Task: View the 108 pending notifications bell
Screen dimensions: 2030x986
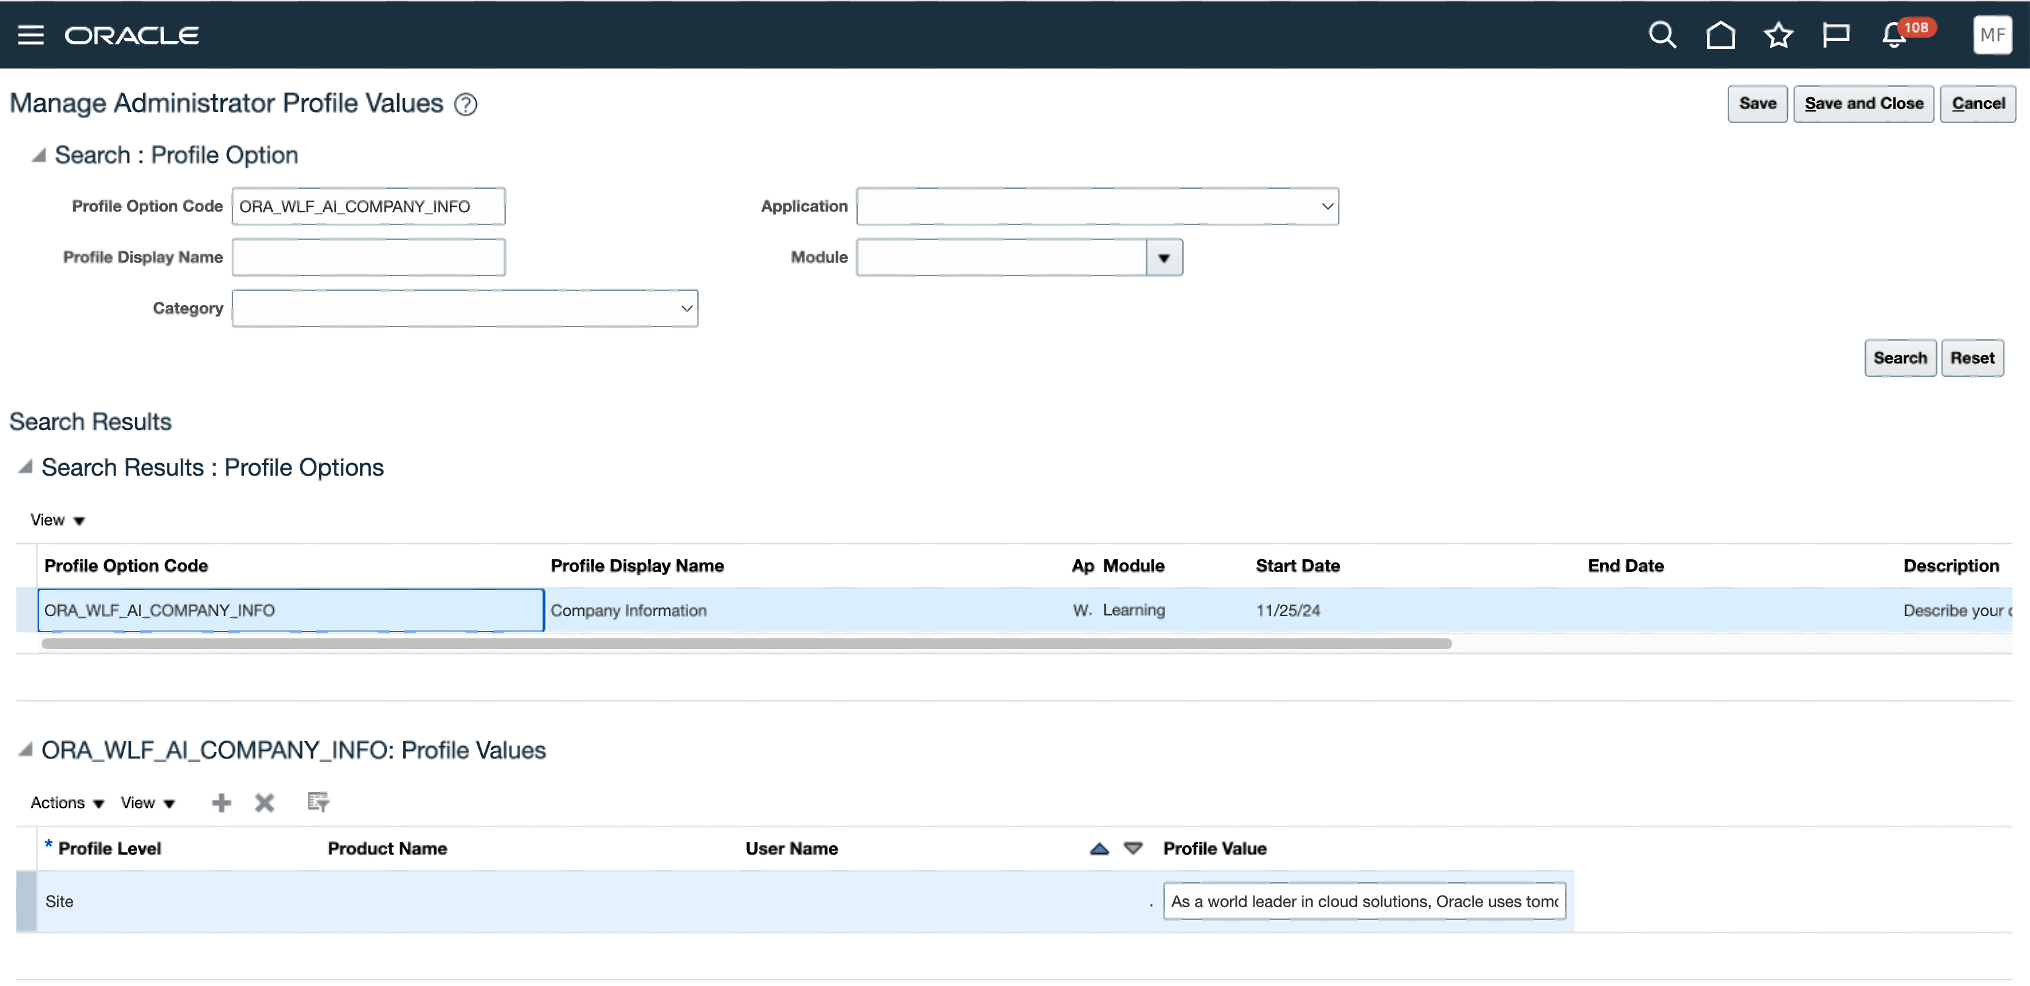Action: tap(1892, 34)
